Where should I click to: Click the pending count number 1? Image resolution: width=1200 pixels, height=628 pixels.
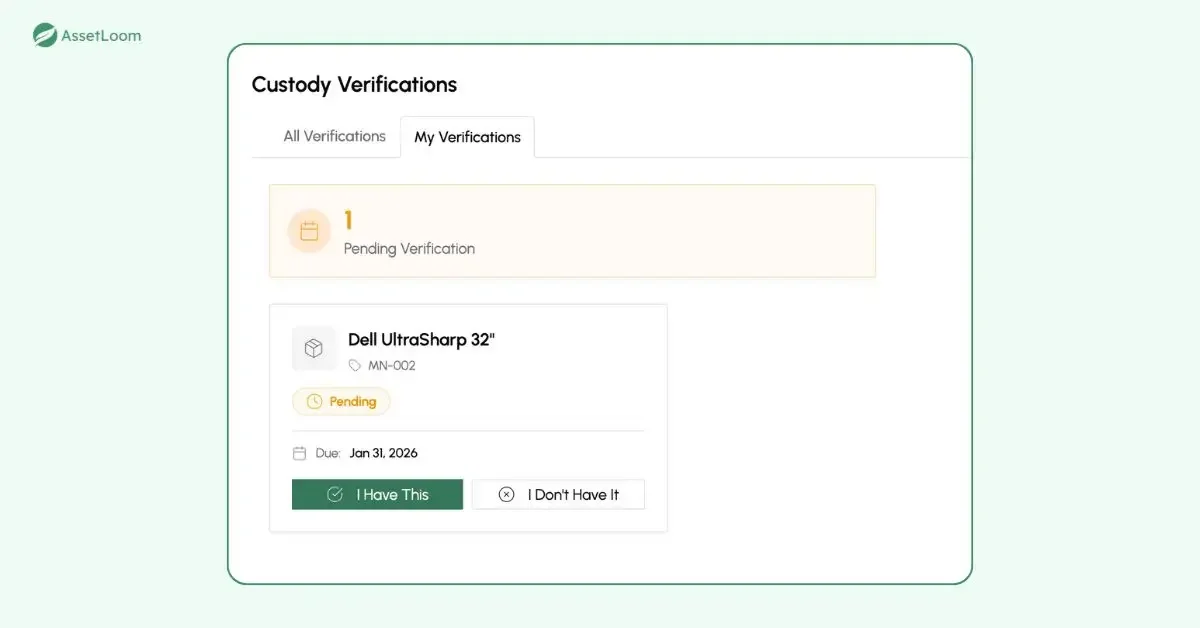click(x=349, y=220)
